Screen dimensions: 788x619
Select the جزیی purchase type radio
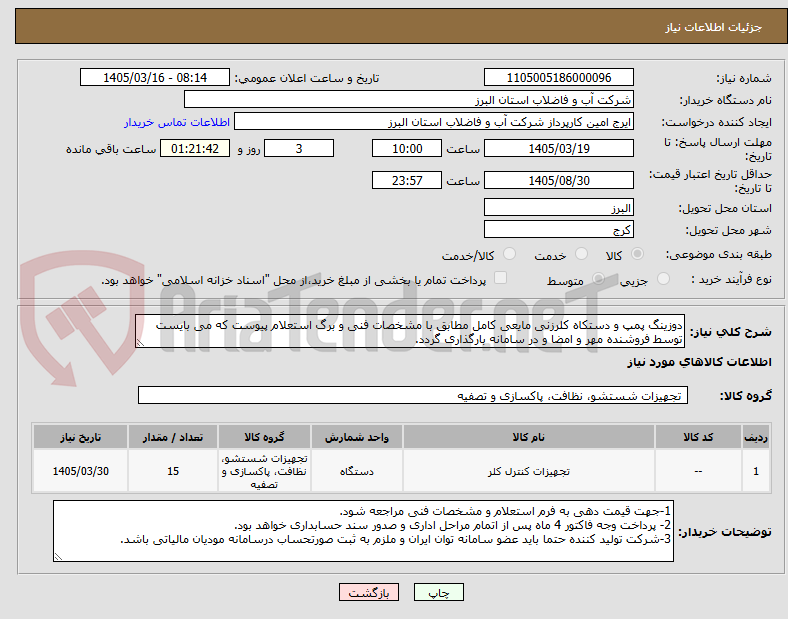[x=663, y=279]
